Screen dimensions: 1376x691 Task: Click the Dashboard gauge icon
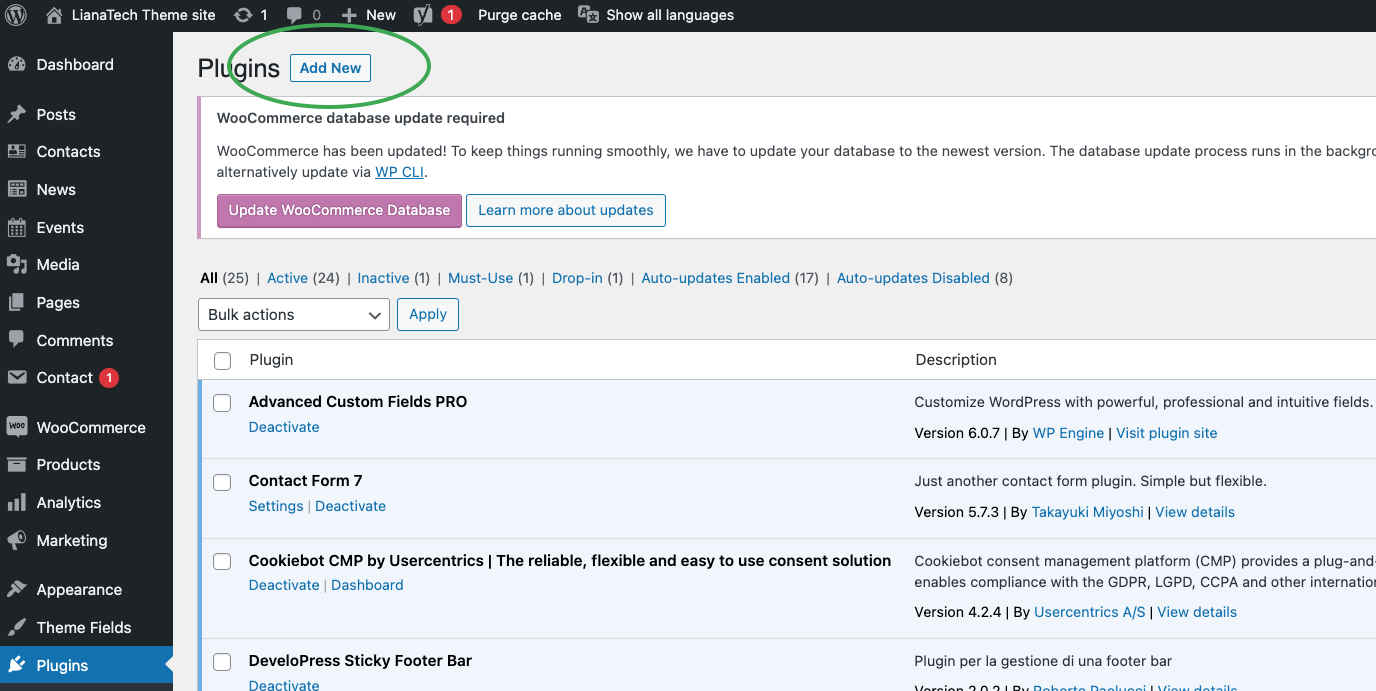[x=17, y=64]
